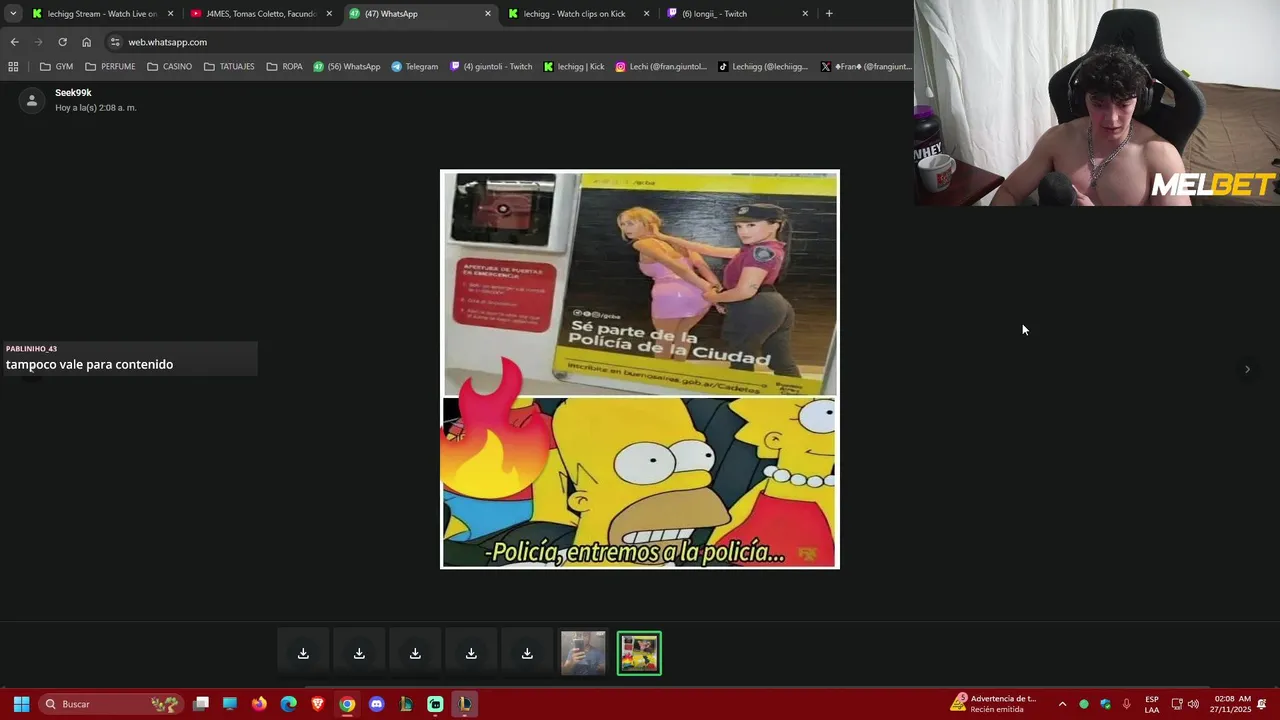Image resolution: width=1280 pixels, height=720 pixels.
Task: Open the (56) WhatsApp bookmark
Action: click(347, 66)
